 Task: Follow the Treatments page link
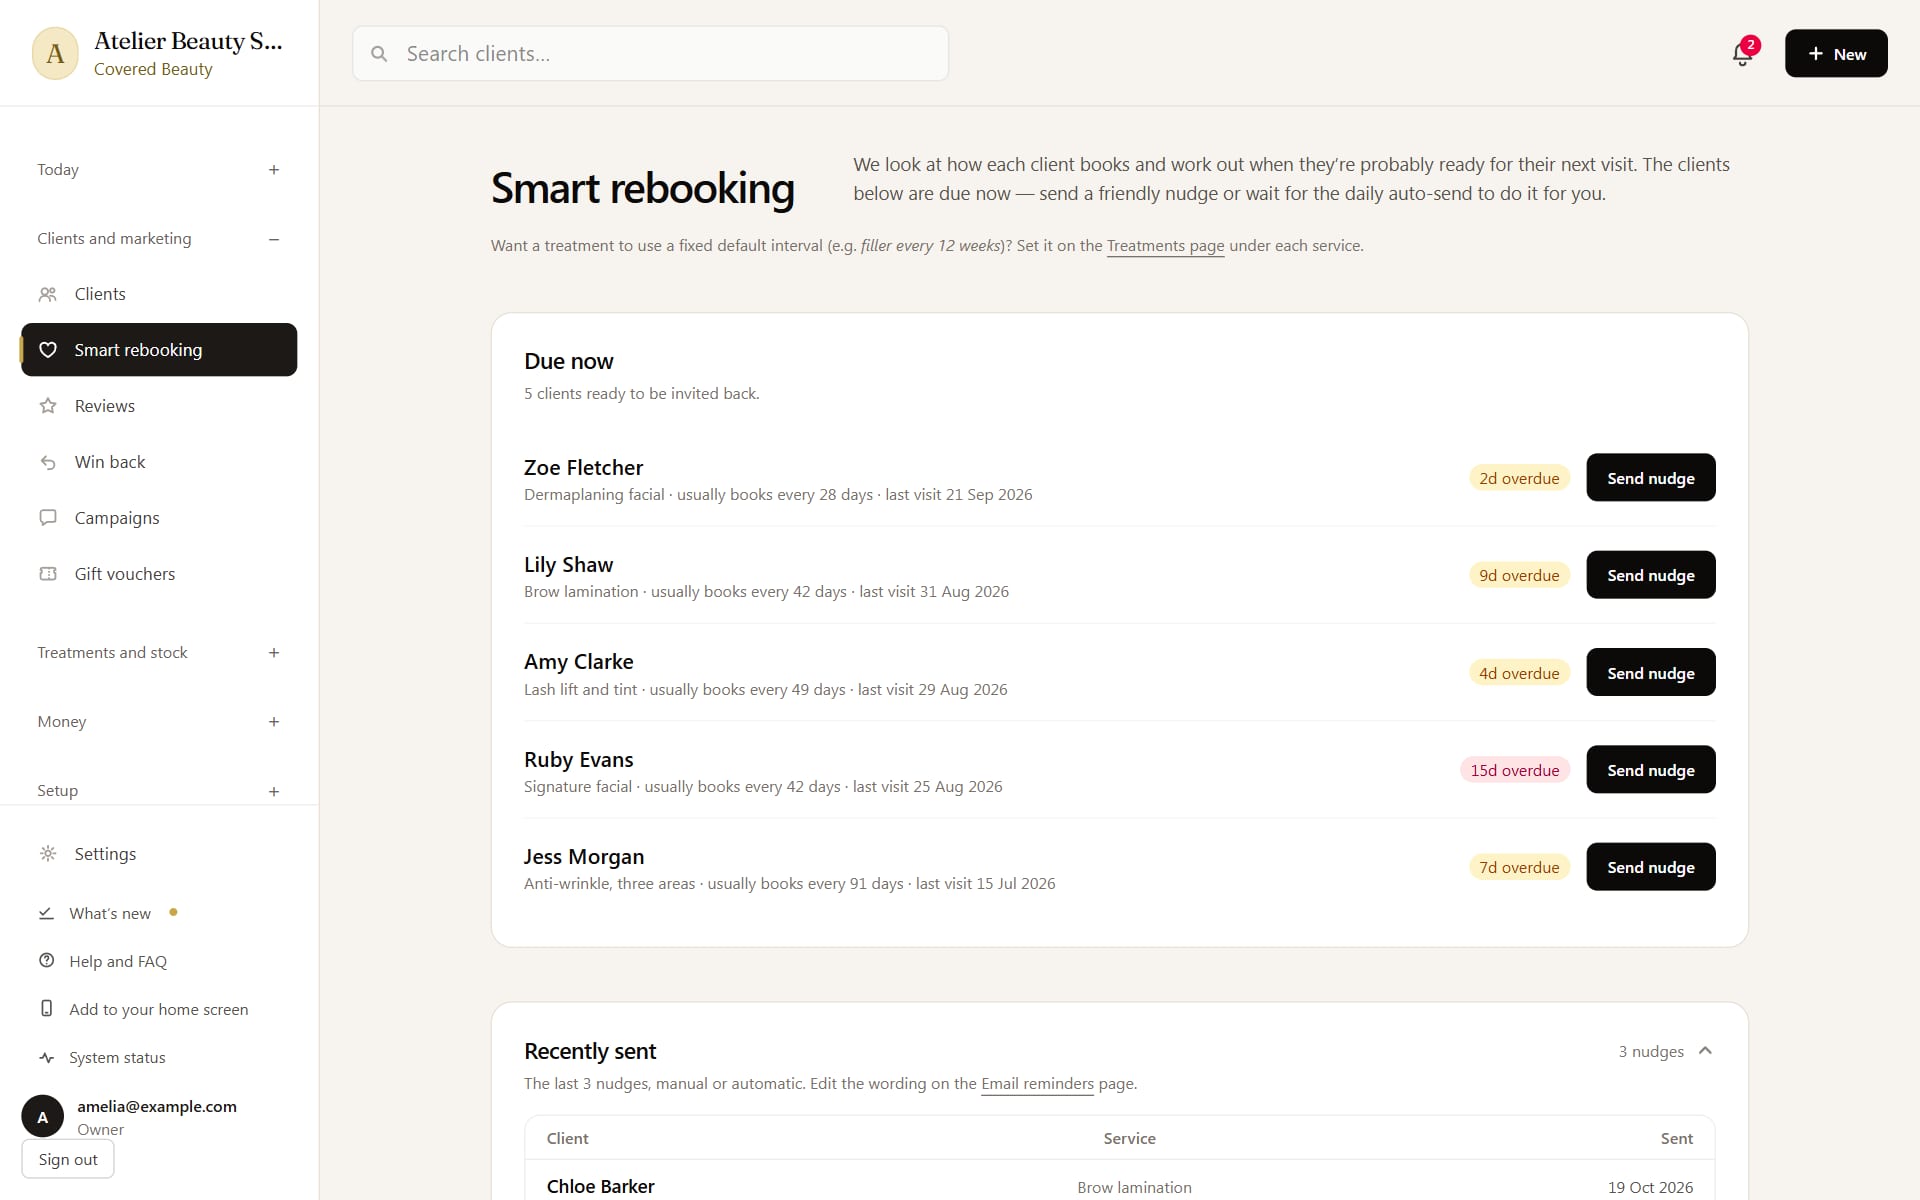1165,246
